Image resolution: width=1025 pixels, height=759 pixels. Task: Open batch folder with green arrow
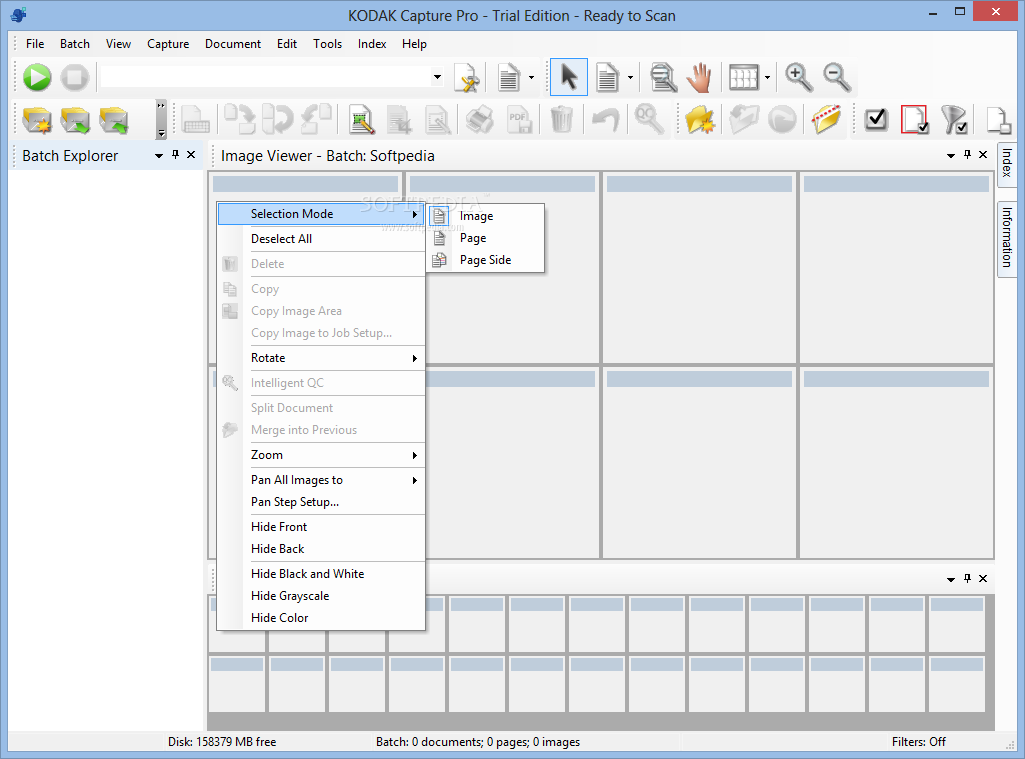point(75,120)
